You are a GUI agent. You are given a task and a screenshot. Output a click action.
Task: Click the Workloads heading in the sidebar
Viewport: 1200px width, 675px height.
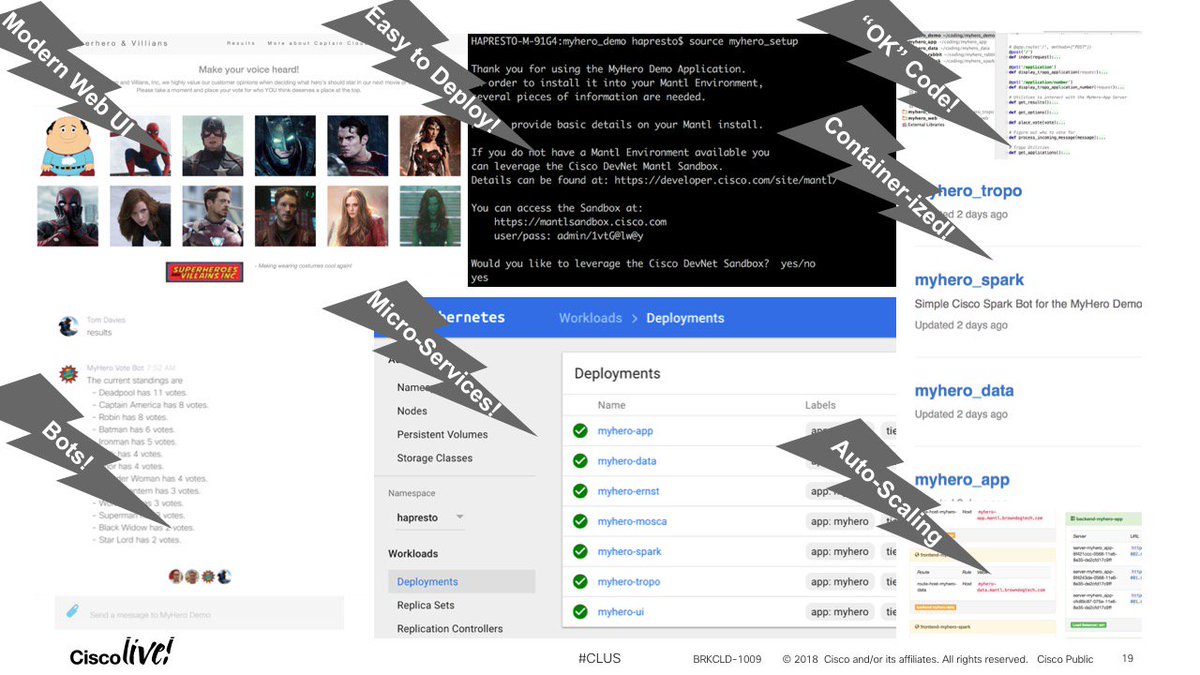point(413,553)
